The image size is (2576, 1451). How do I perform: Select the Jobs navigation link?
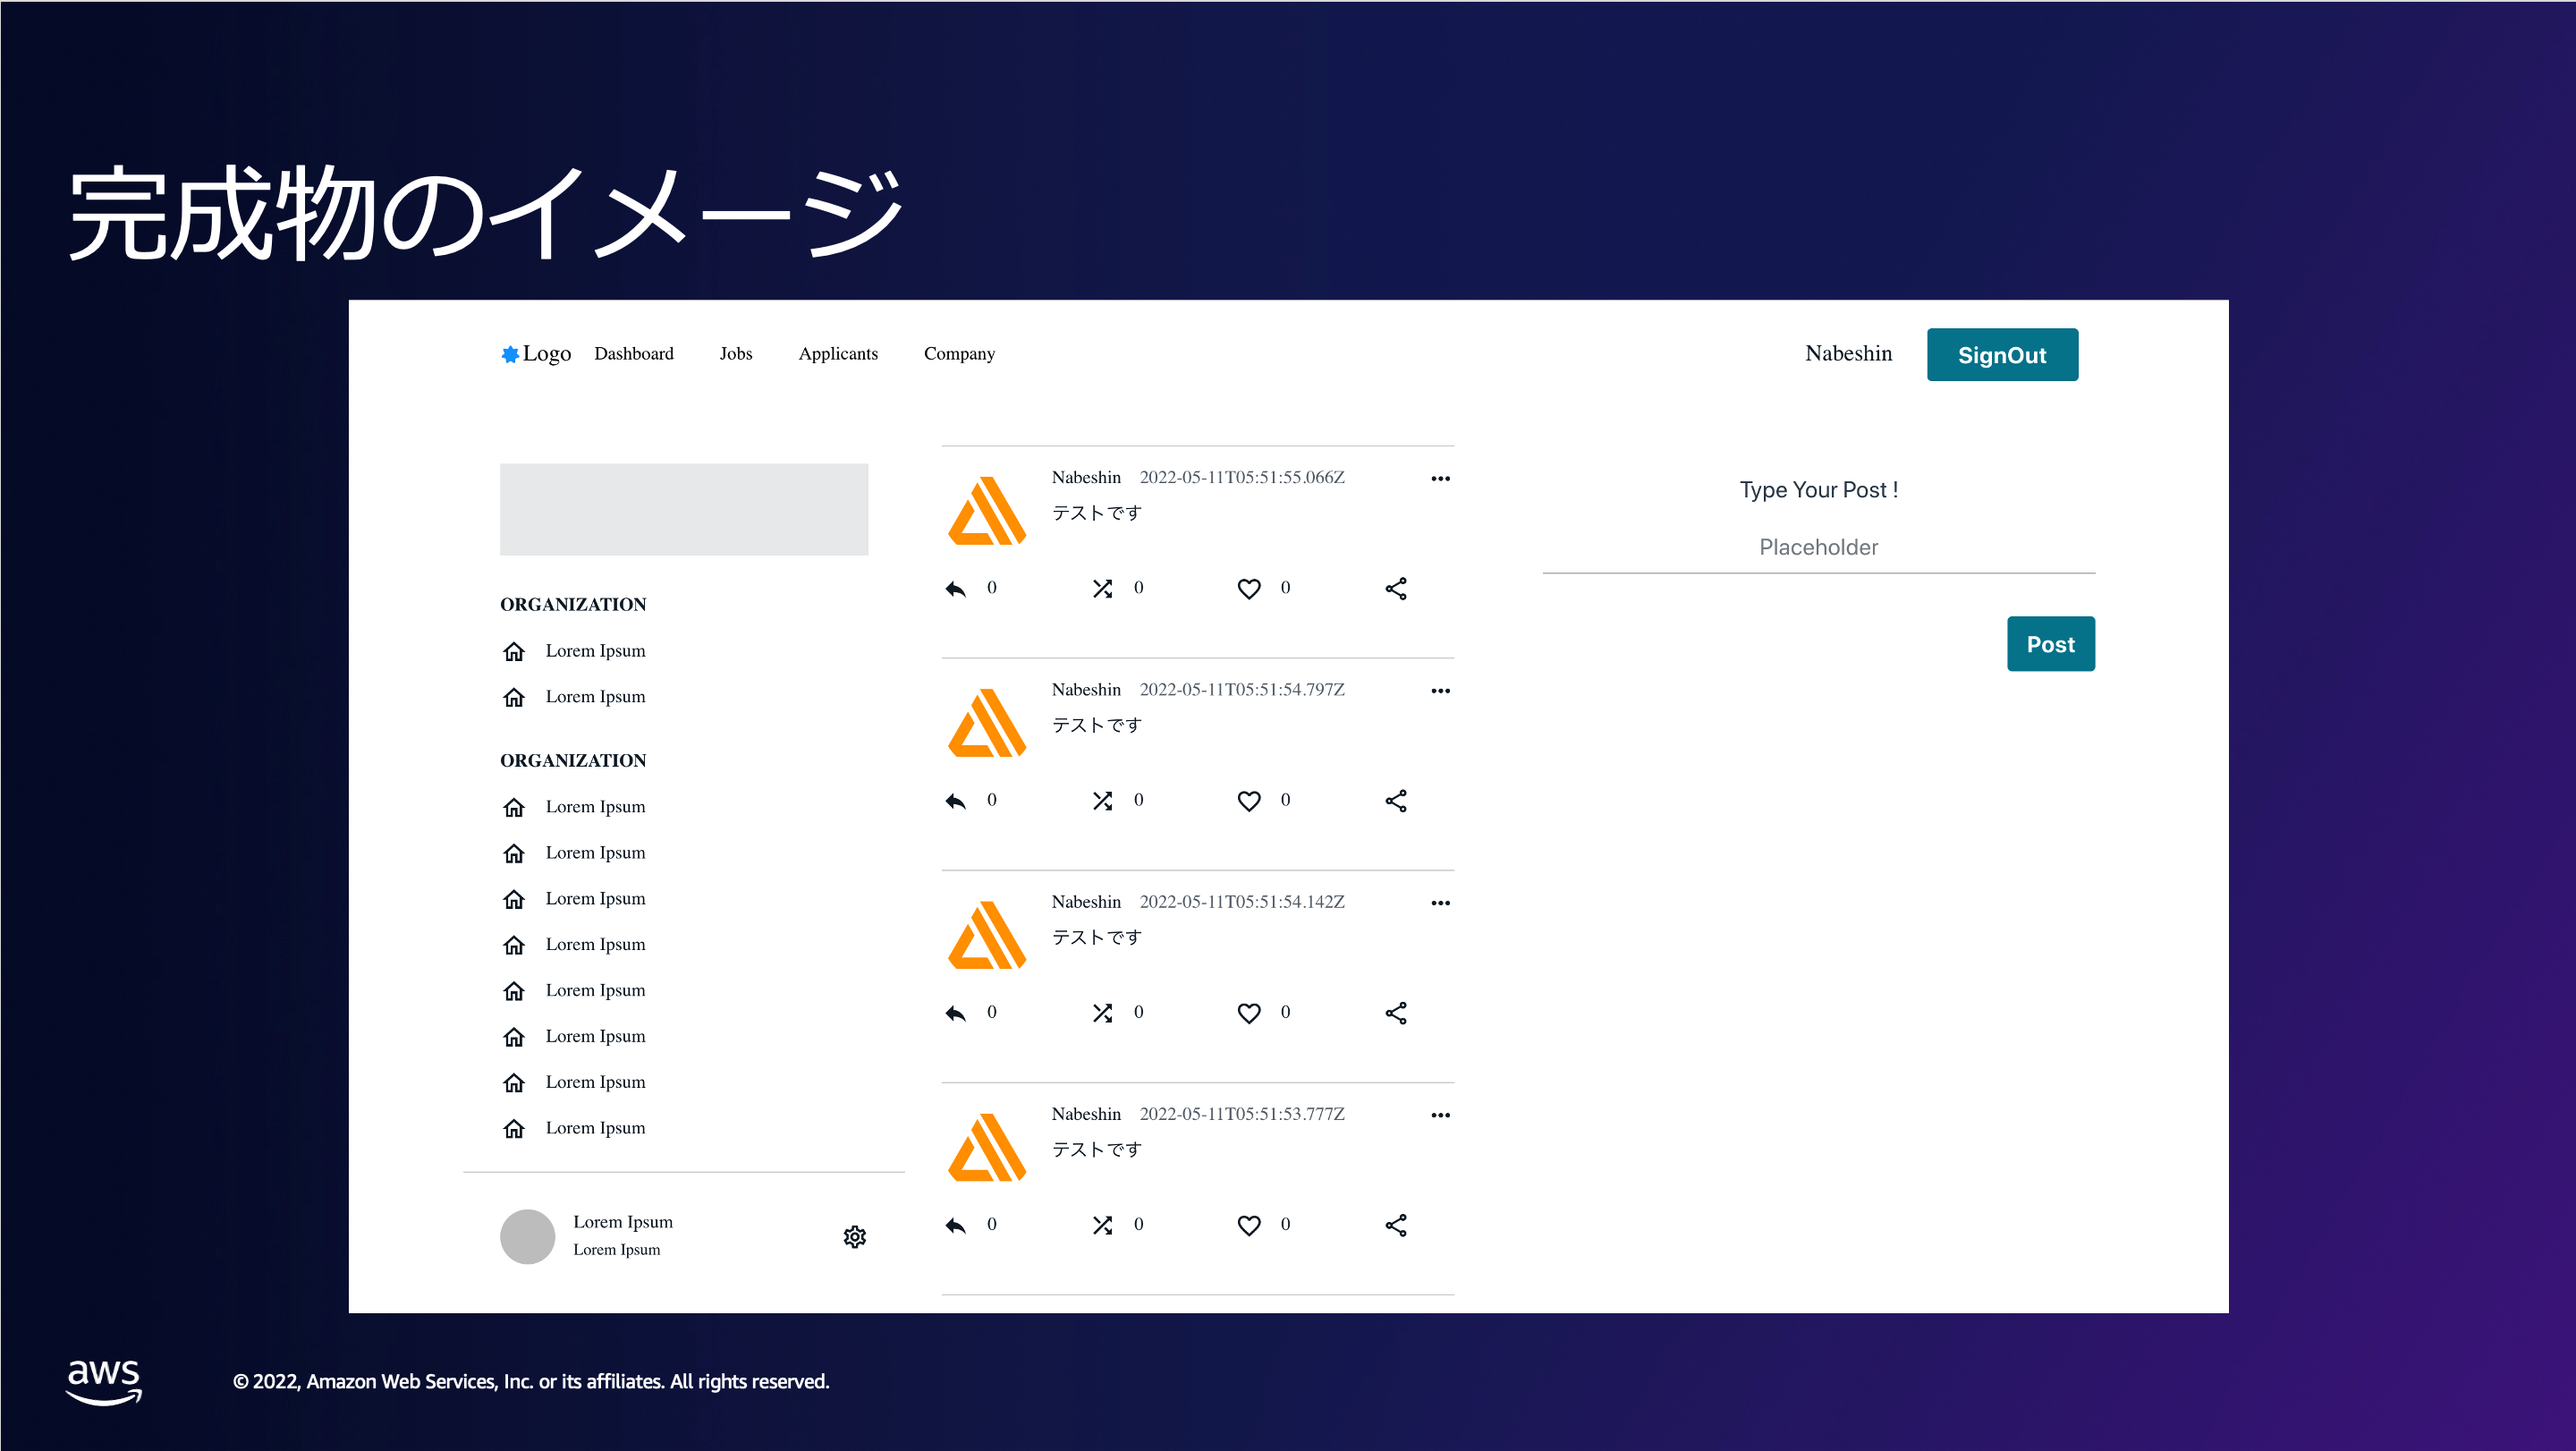click(x=736, y=354)
